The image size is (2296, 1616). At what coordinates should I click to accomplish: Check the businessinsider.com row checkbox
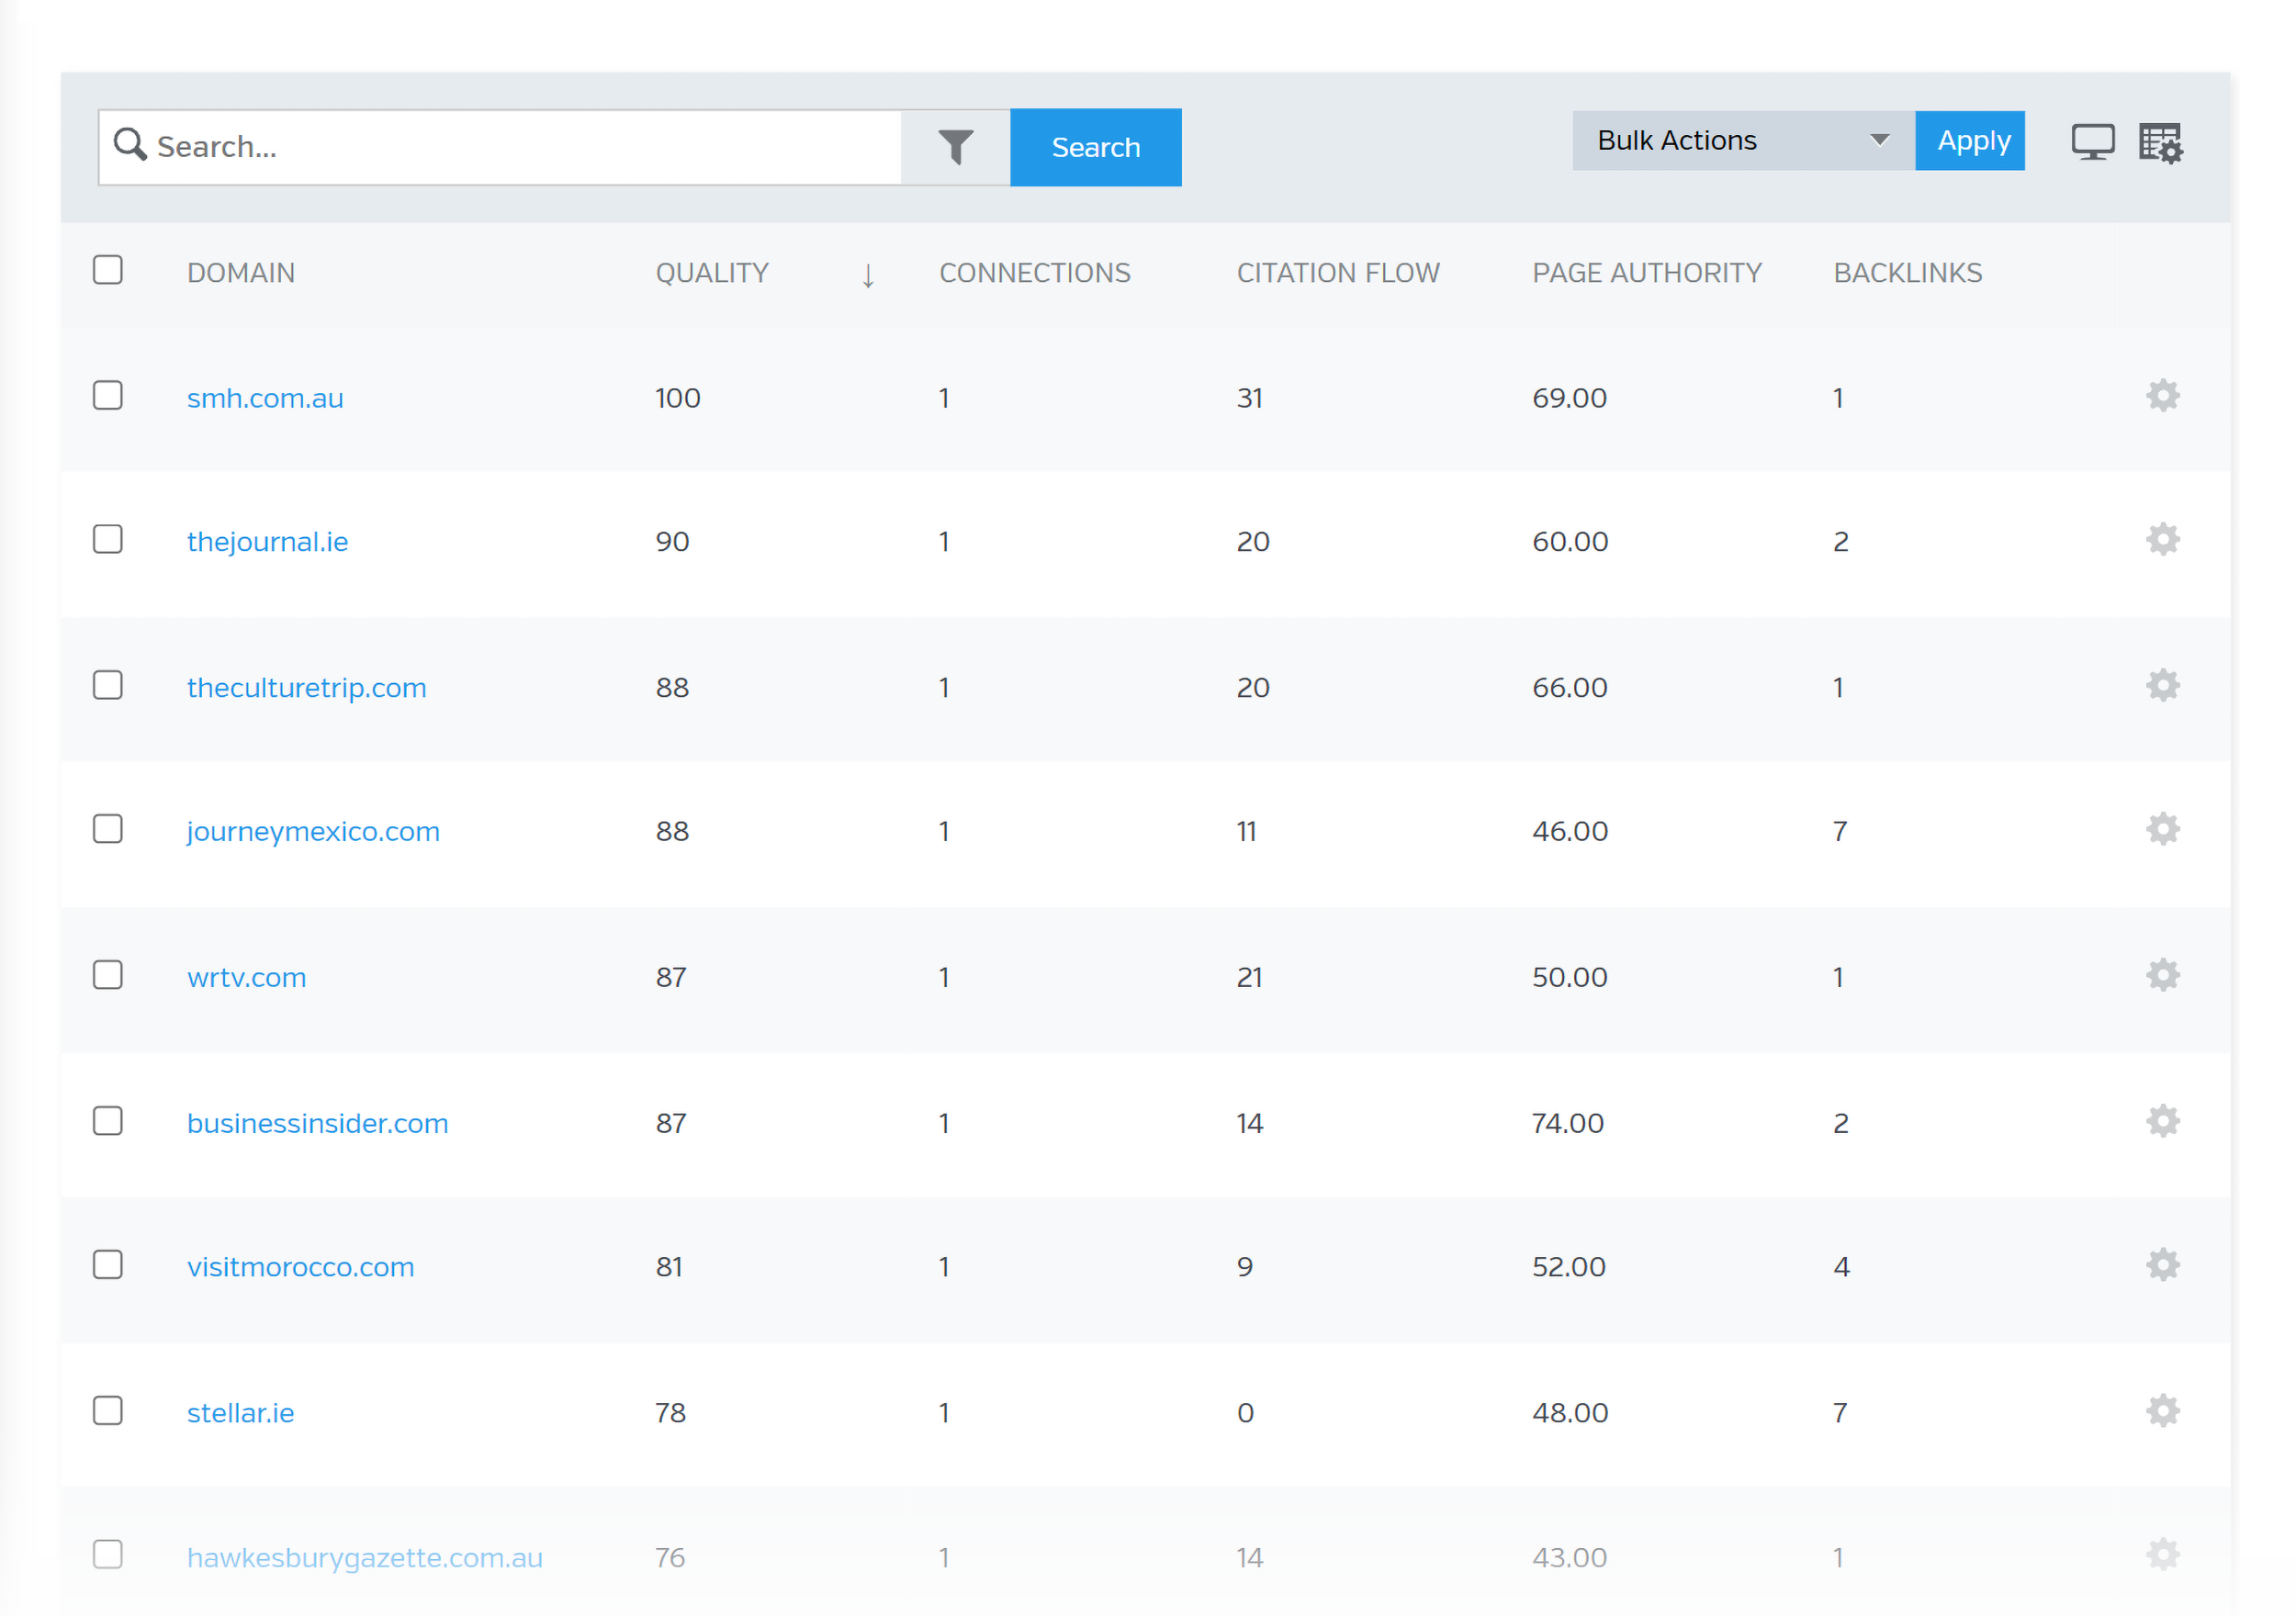pyautogui.click(x=108, y=1122)
